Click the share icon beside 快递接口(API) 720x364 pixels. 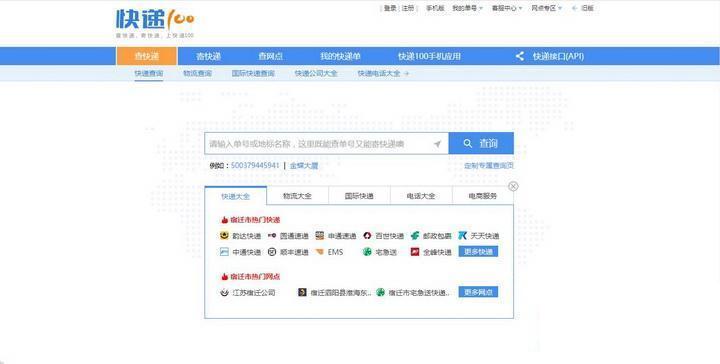pos(519,56)
